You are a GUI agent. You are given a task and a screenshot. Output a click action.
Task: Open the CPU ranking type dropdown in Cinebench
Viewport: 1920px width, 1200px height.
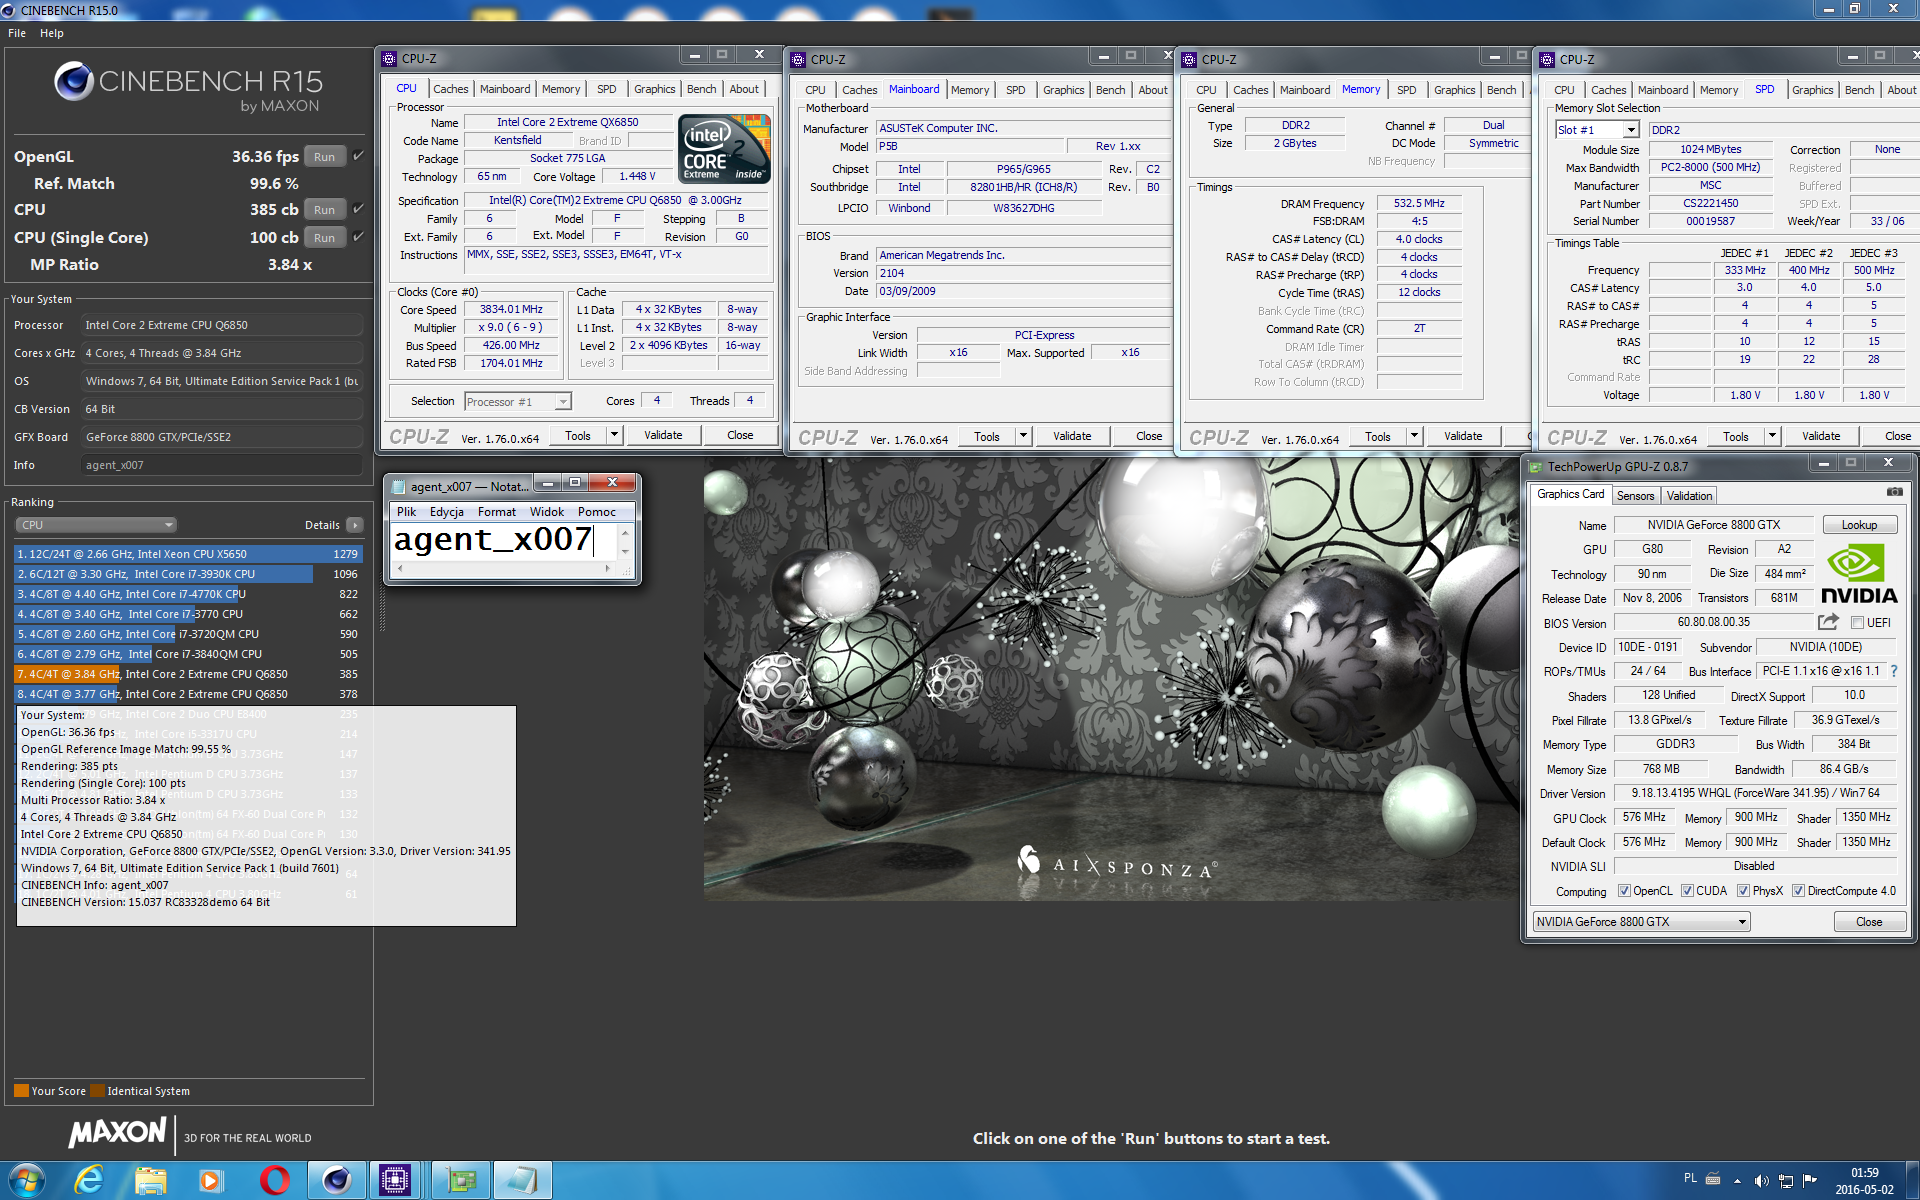pyautogui.click(x=96, y=525)
